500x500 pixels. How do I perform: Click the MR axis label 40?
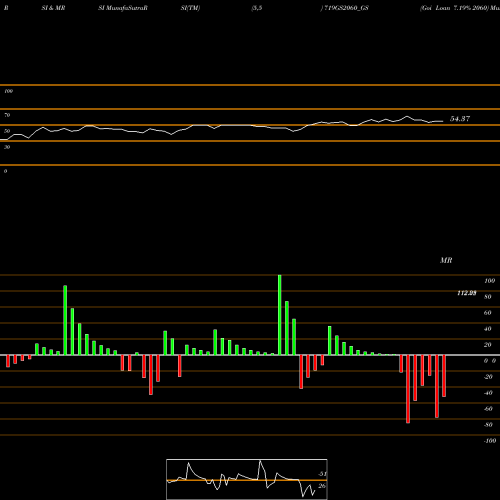click(488, 329)
